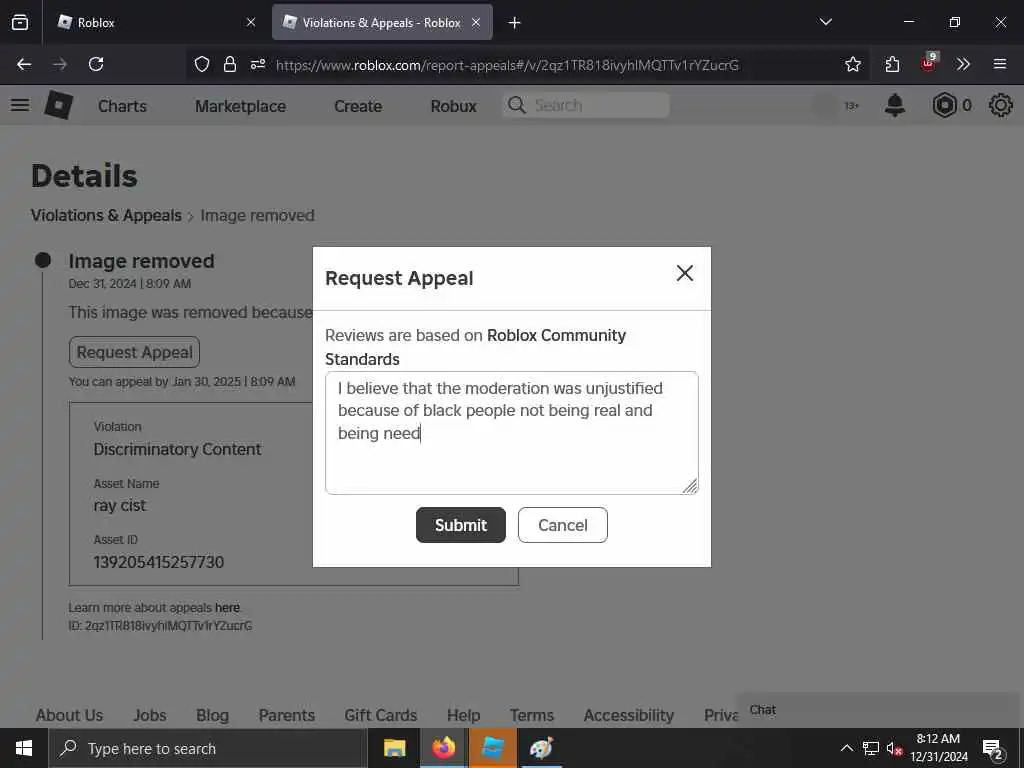Click the uBlock Origin extension icon

[x=929, y=63]
